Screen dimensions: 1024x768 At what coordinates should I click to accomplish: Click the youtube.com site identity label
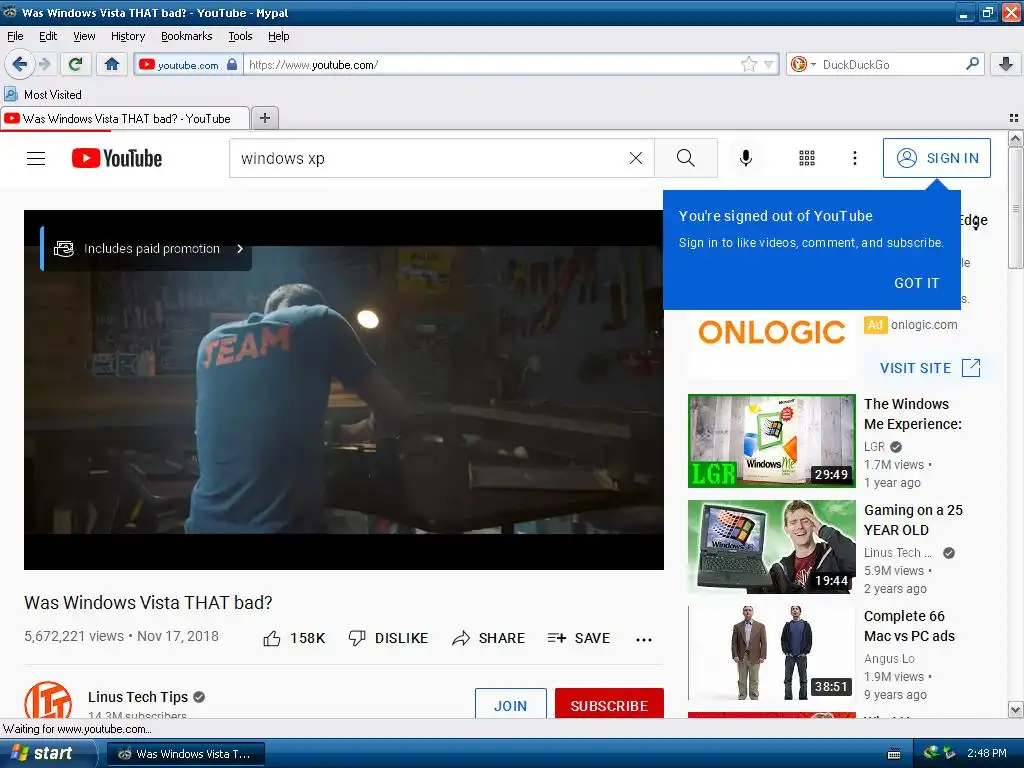point(188,65)
